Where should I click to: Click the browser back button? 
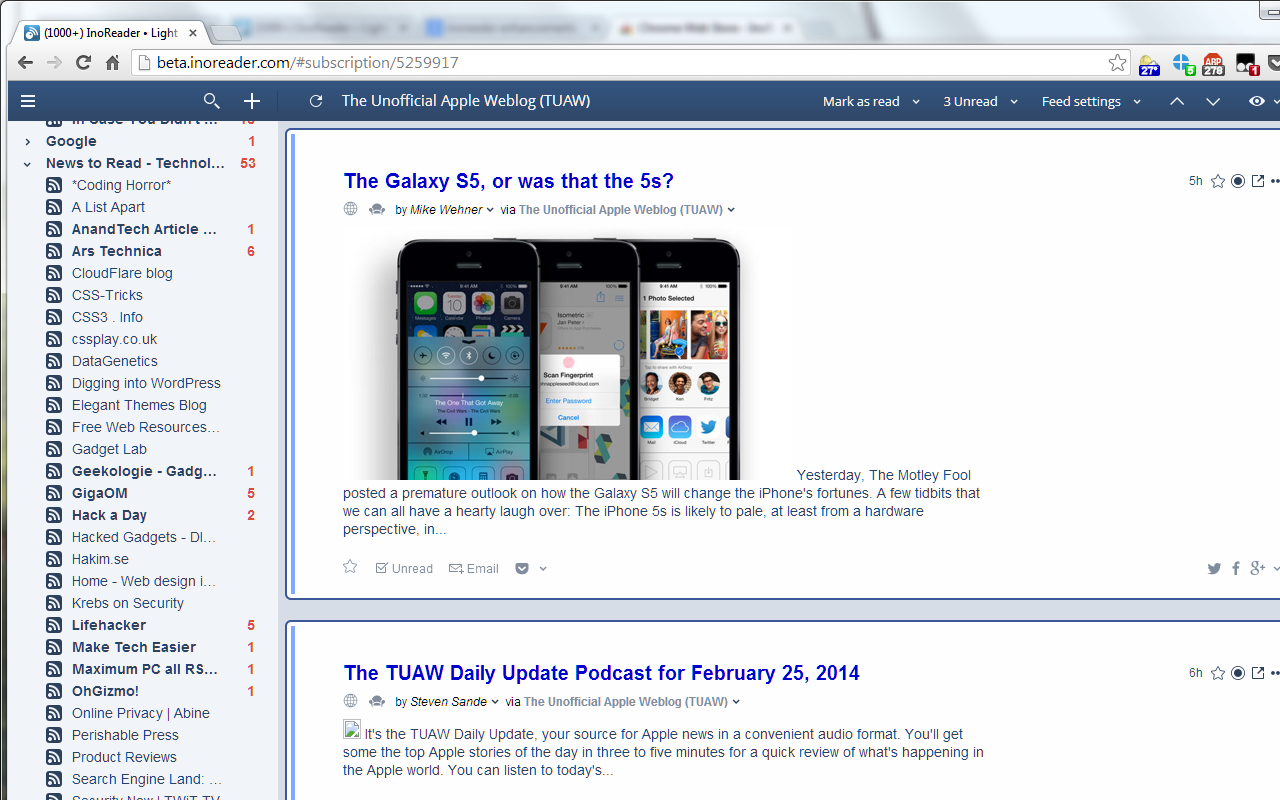click(25, 62)
